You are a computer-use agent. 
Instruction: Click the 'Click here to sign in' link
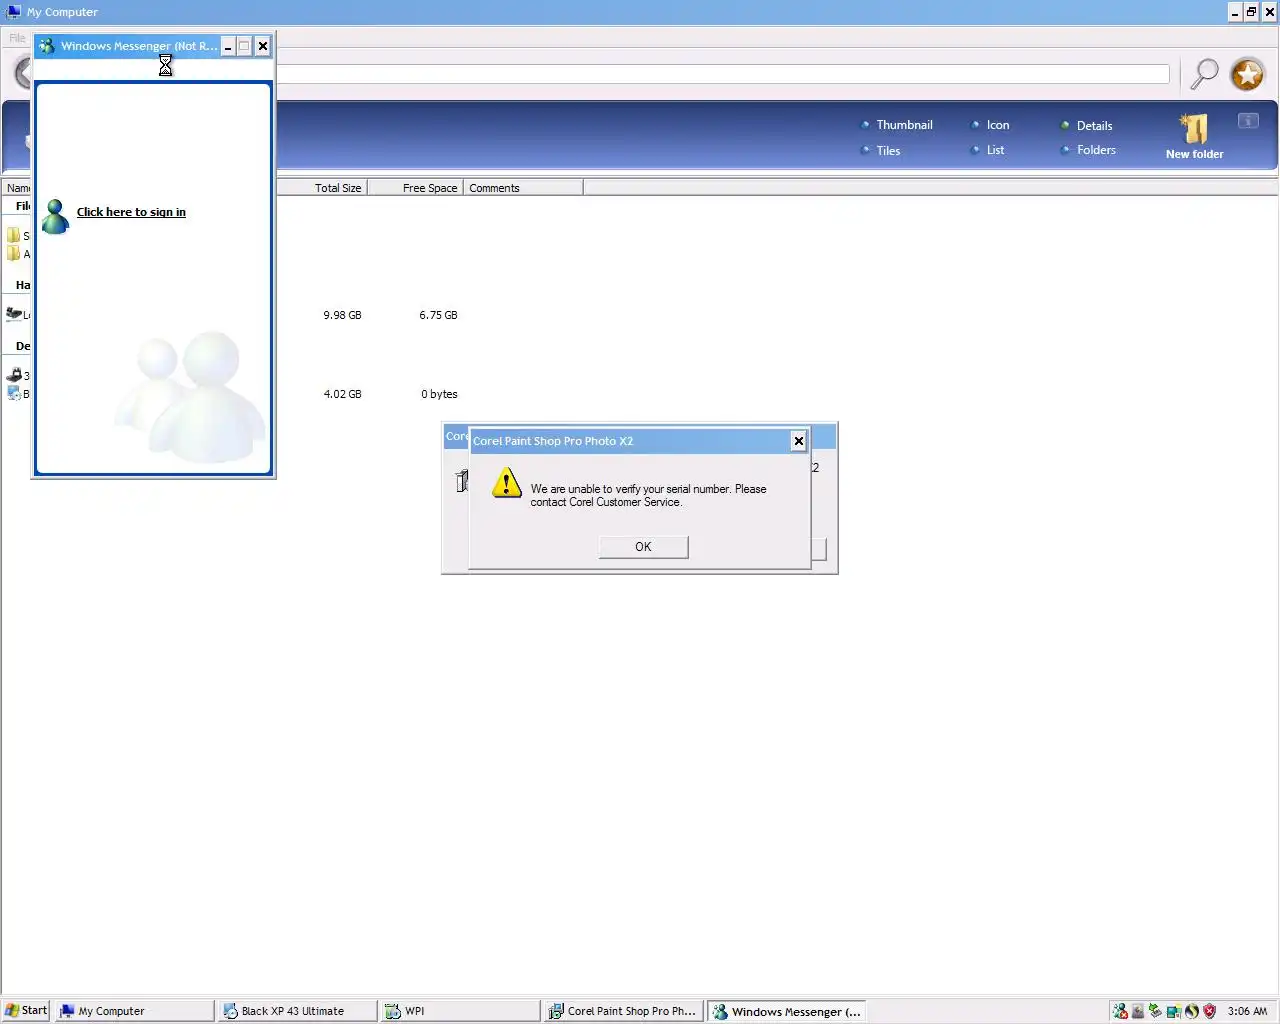(131, 212)
